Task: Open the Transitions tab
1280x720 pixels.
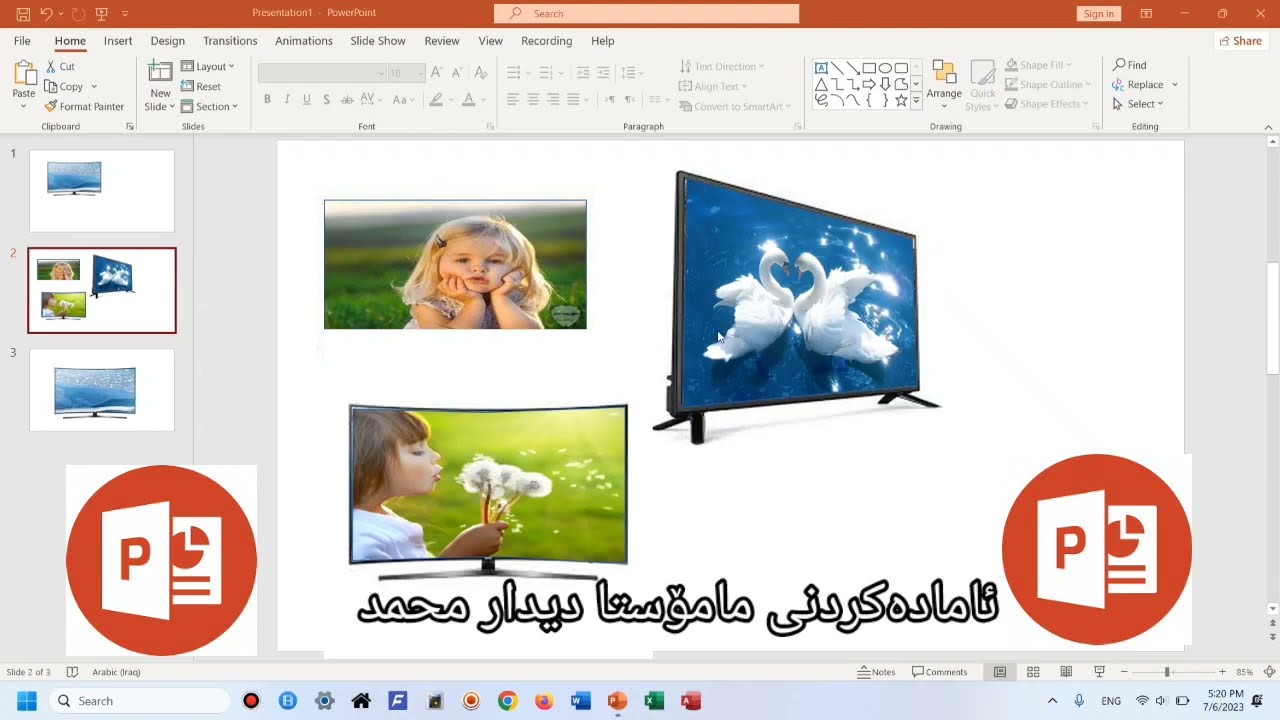Action: pyautogui.click(x=230, y=41)
